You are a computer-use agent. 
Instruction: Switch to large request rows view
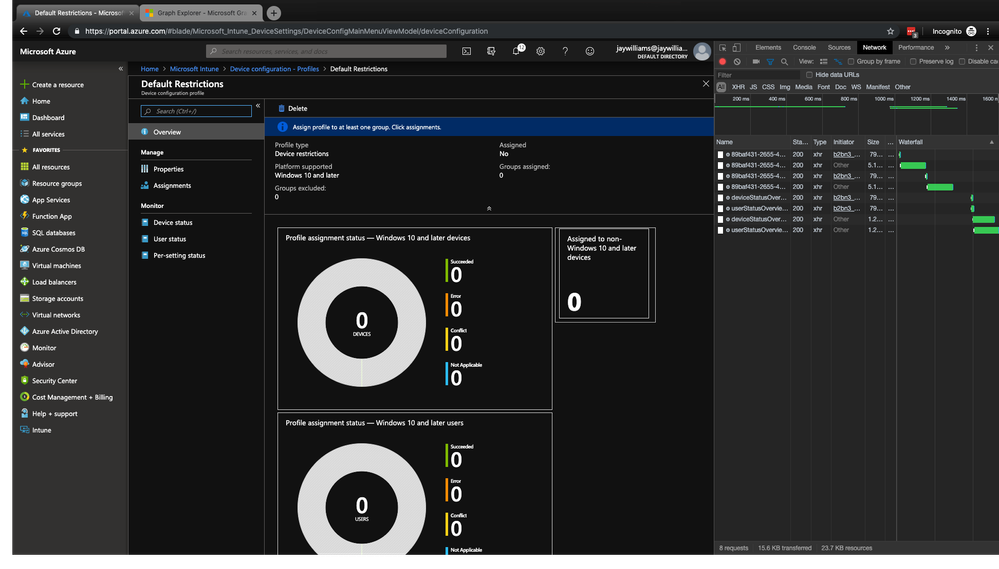pos(824,62)
